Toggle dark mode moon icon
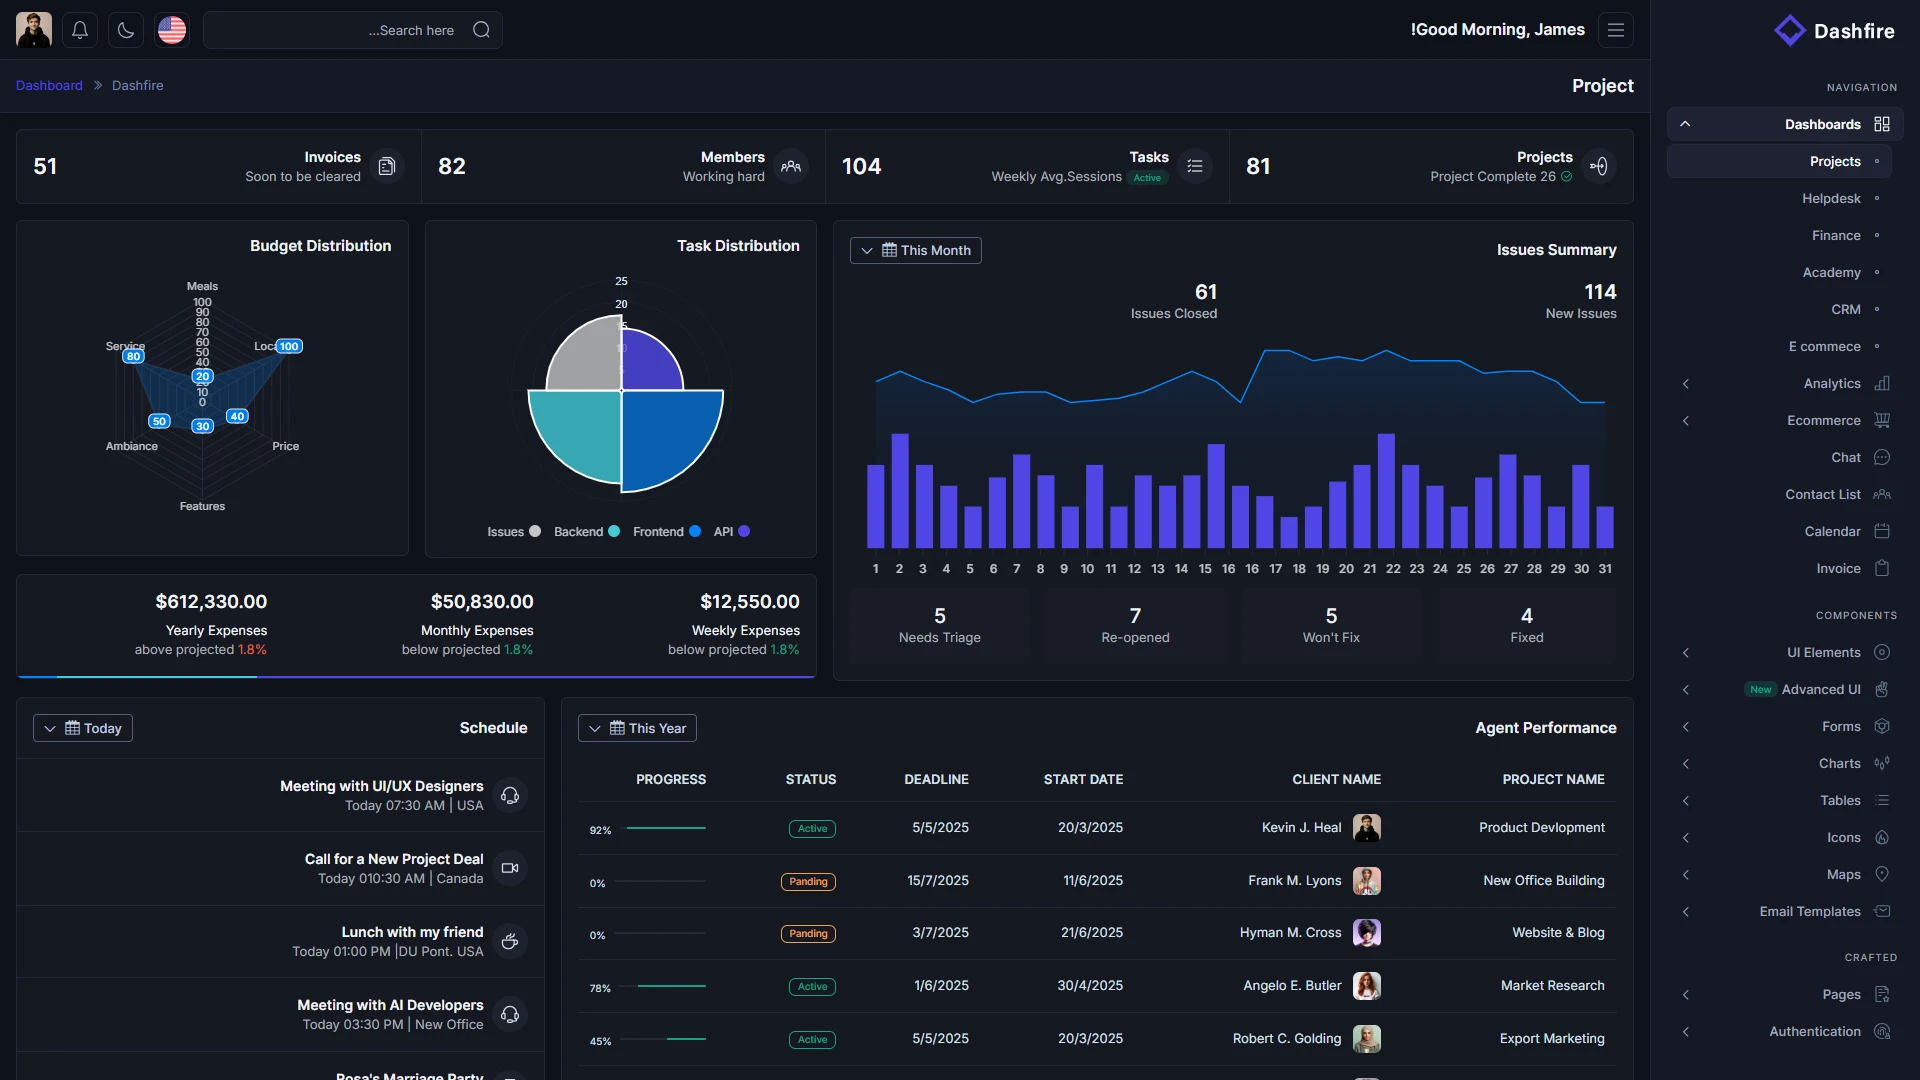1920x1080 pixels. (126, 30)
